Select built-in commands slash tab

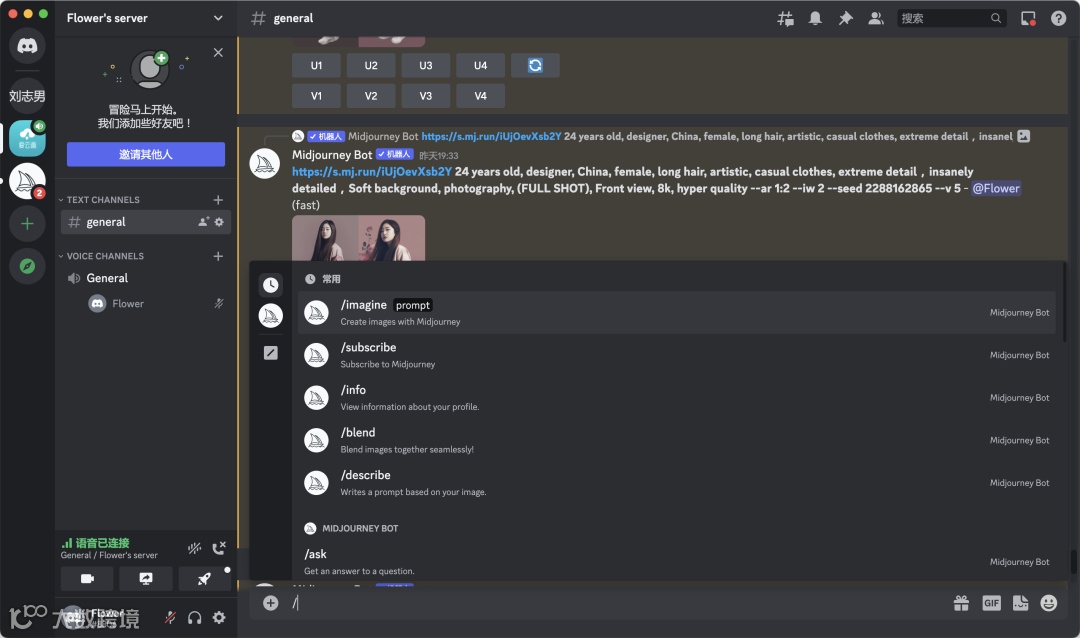tap(271, 353)
